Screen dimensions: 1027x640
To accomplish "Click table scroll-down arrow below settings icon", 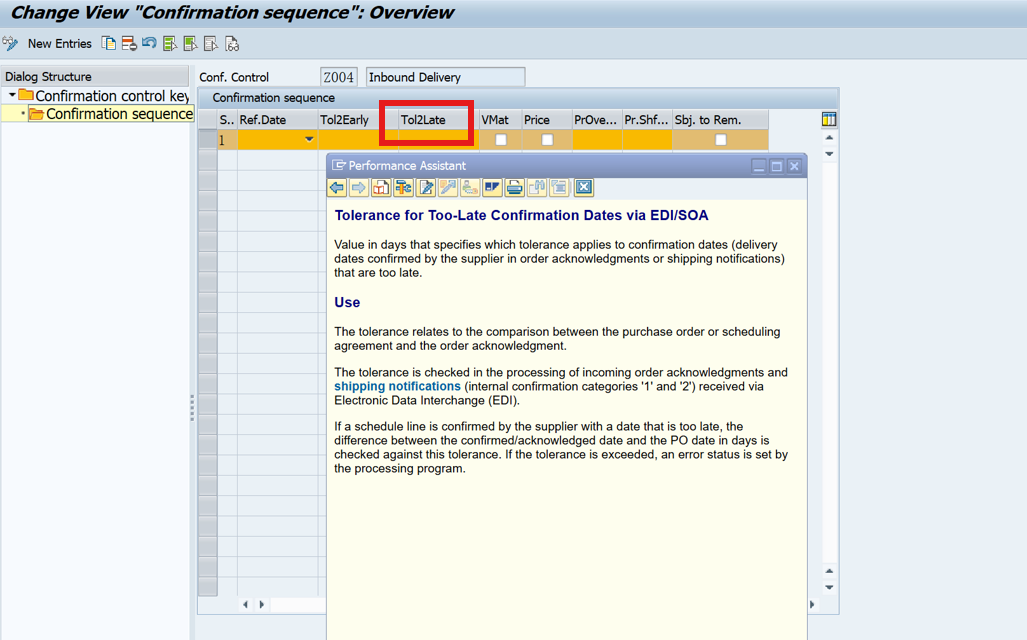I will click(x=829, y=154).
